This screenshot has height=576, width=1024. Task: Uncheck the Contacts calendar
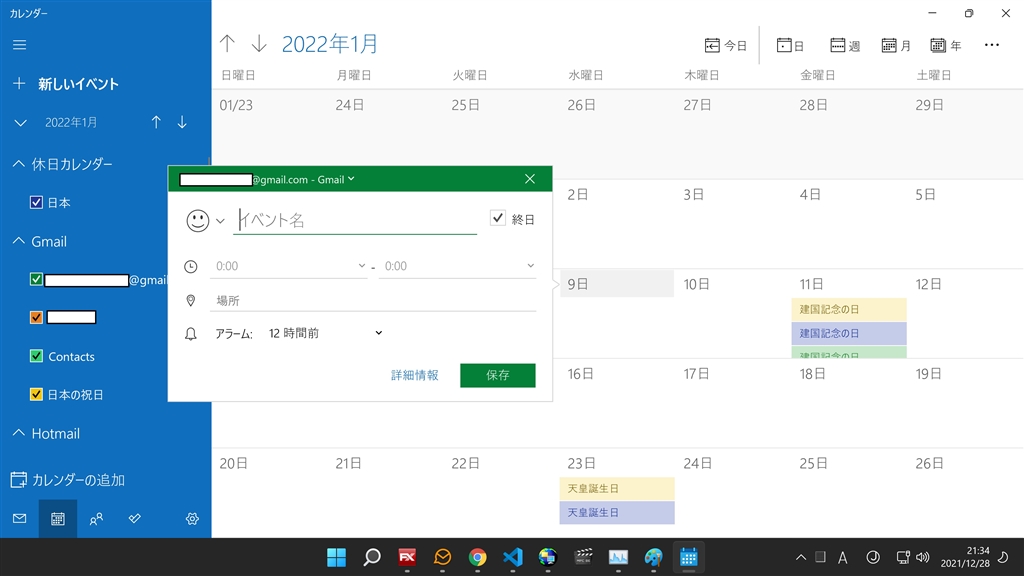[x=37, y=356]
